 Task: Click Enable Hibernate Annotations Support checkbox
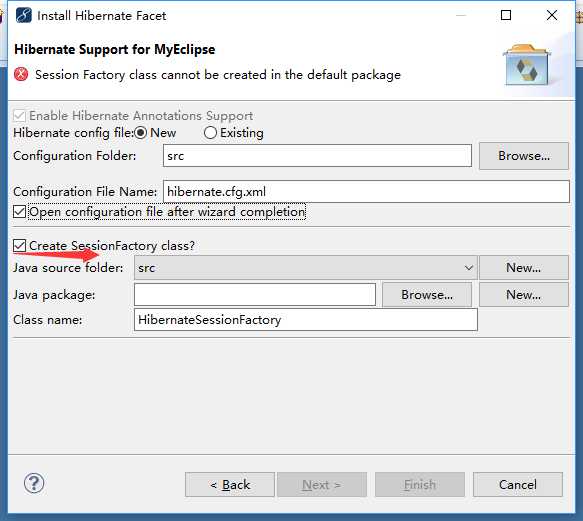tap(19, 116)
